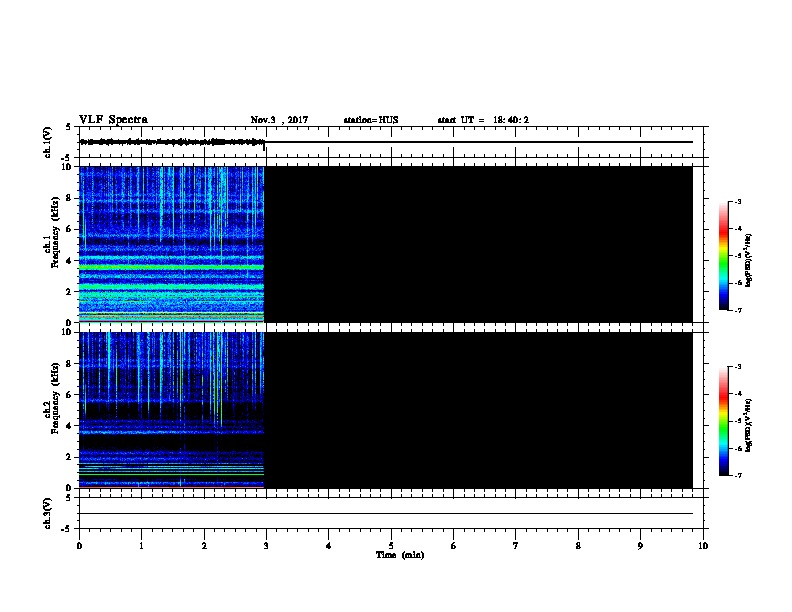Click the "5" tick on ch.3(V) axis
The image size is (792, 612).
(70, 498)
